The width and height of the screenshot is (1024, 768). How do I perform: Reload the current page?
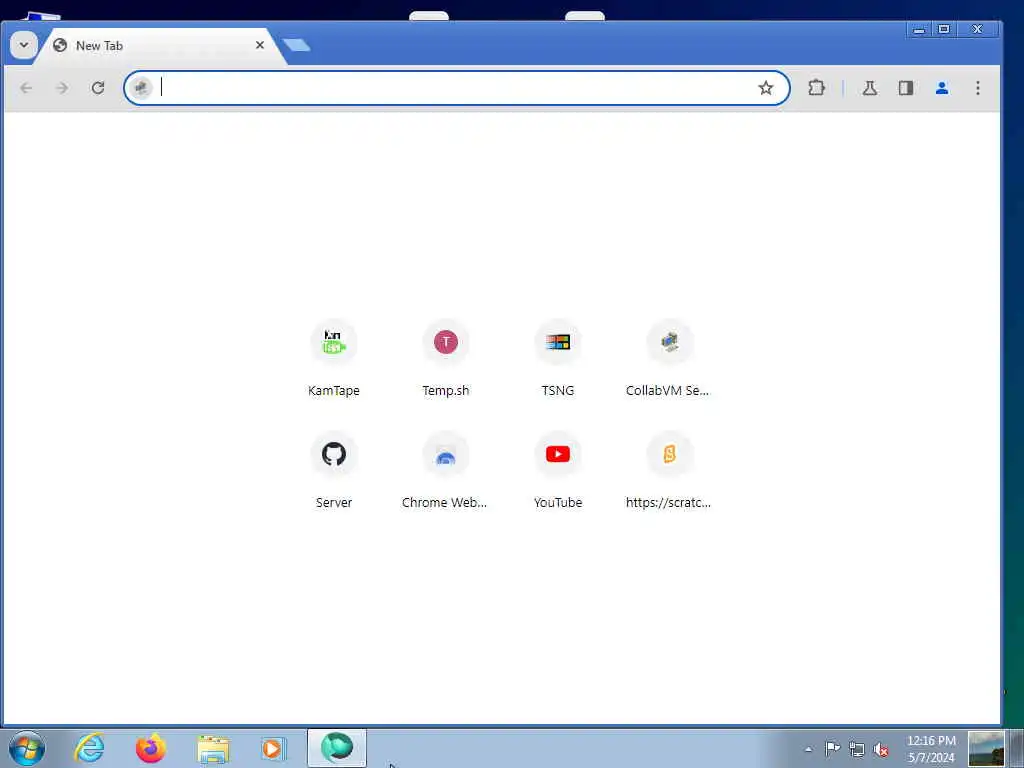tap(98, 88)
